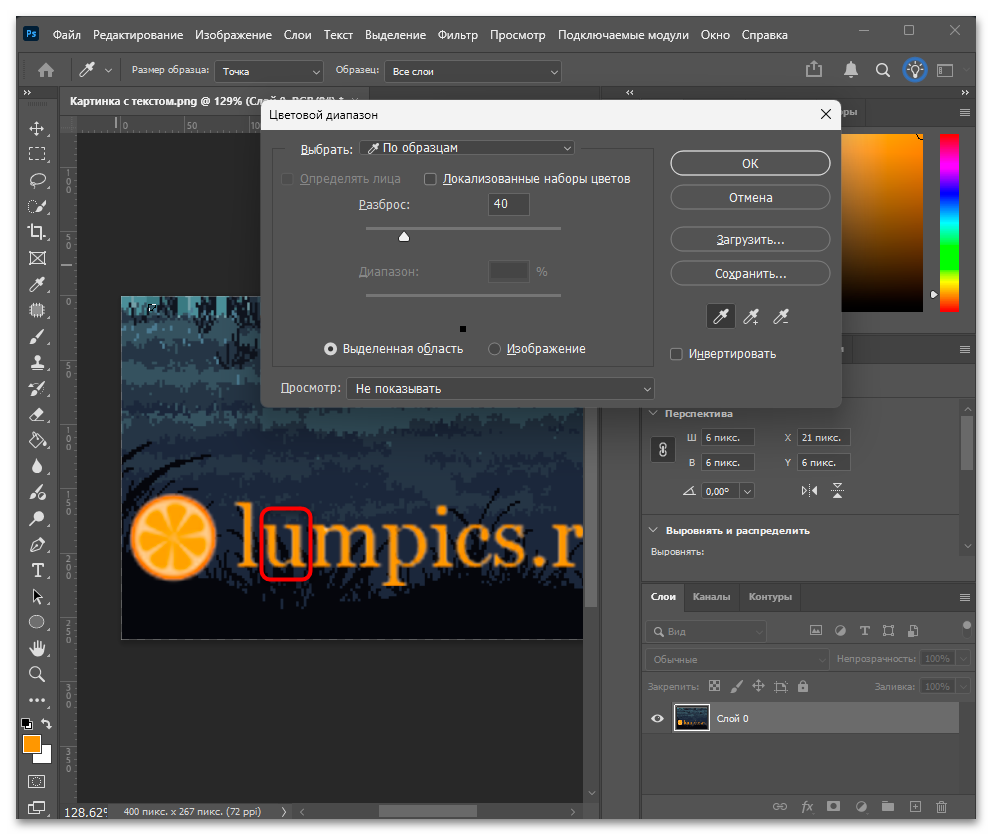The height and width of the screenshot is (835, 992).
Task: Select the Eraser tool
Action: pyautogui.click(x=37, y=414)
